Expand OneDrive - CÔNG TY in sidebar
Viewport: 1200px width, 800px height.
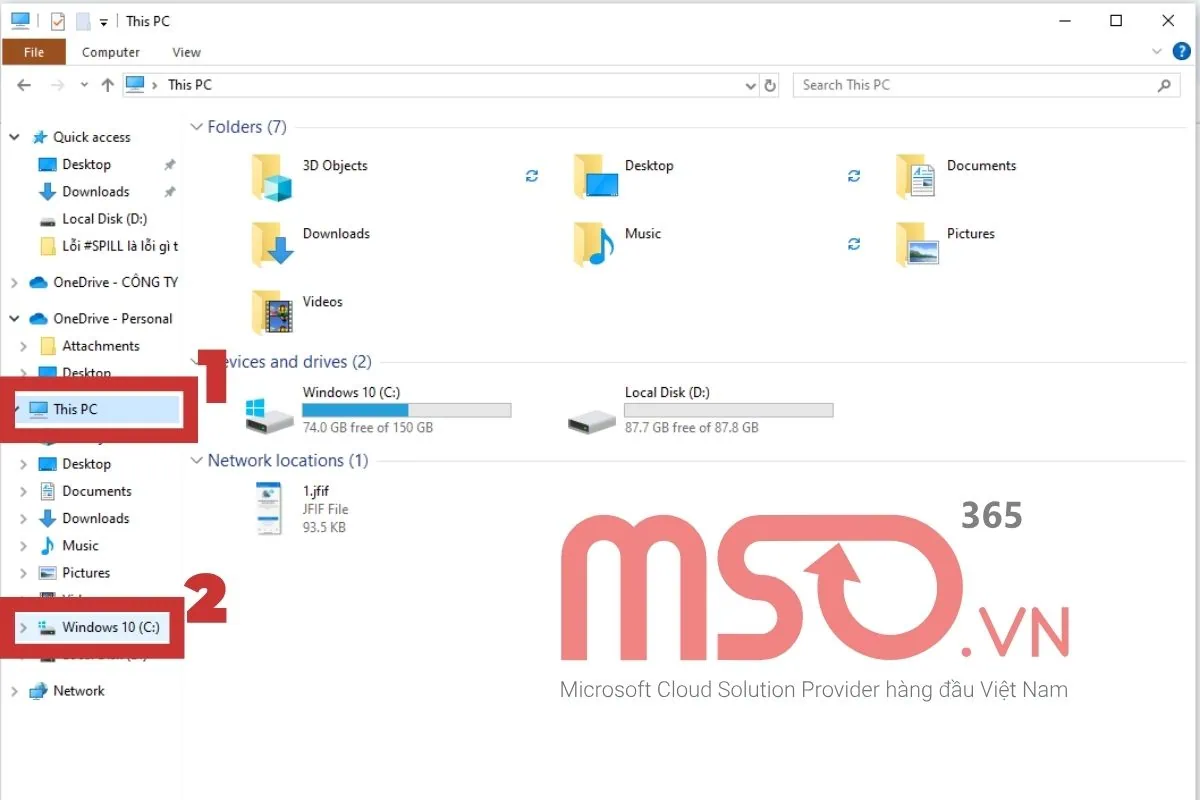[x=14, y=282]
